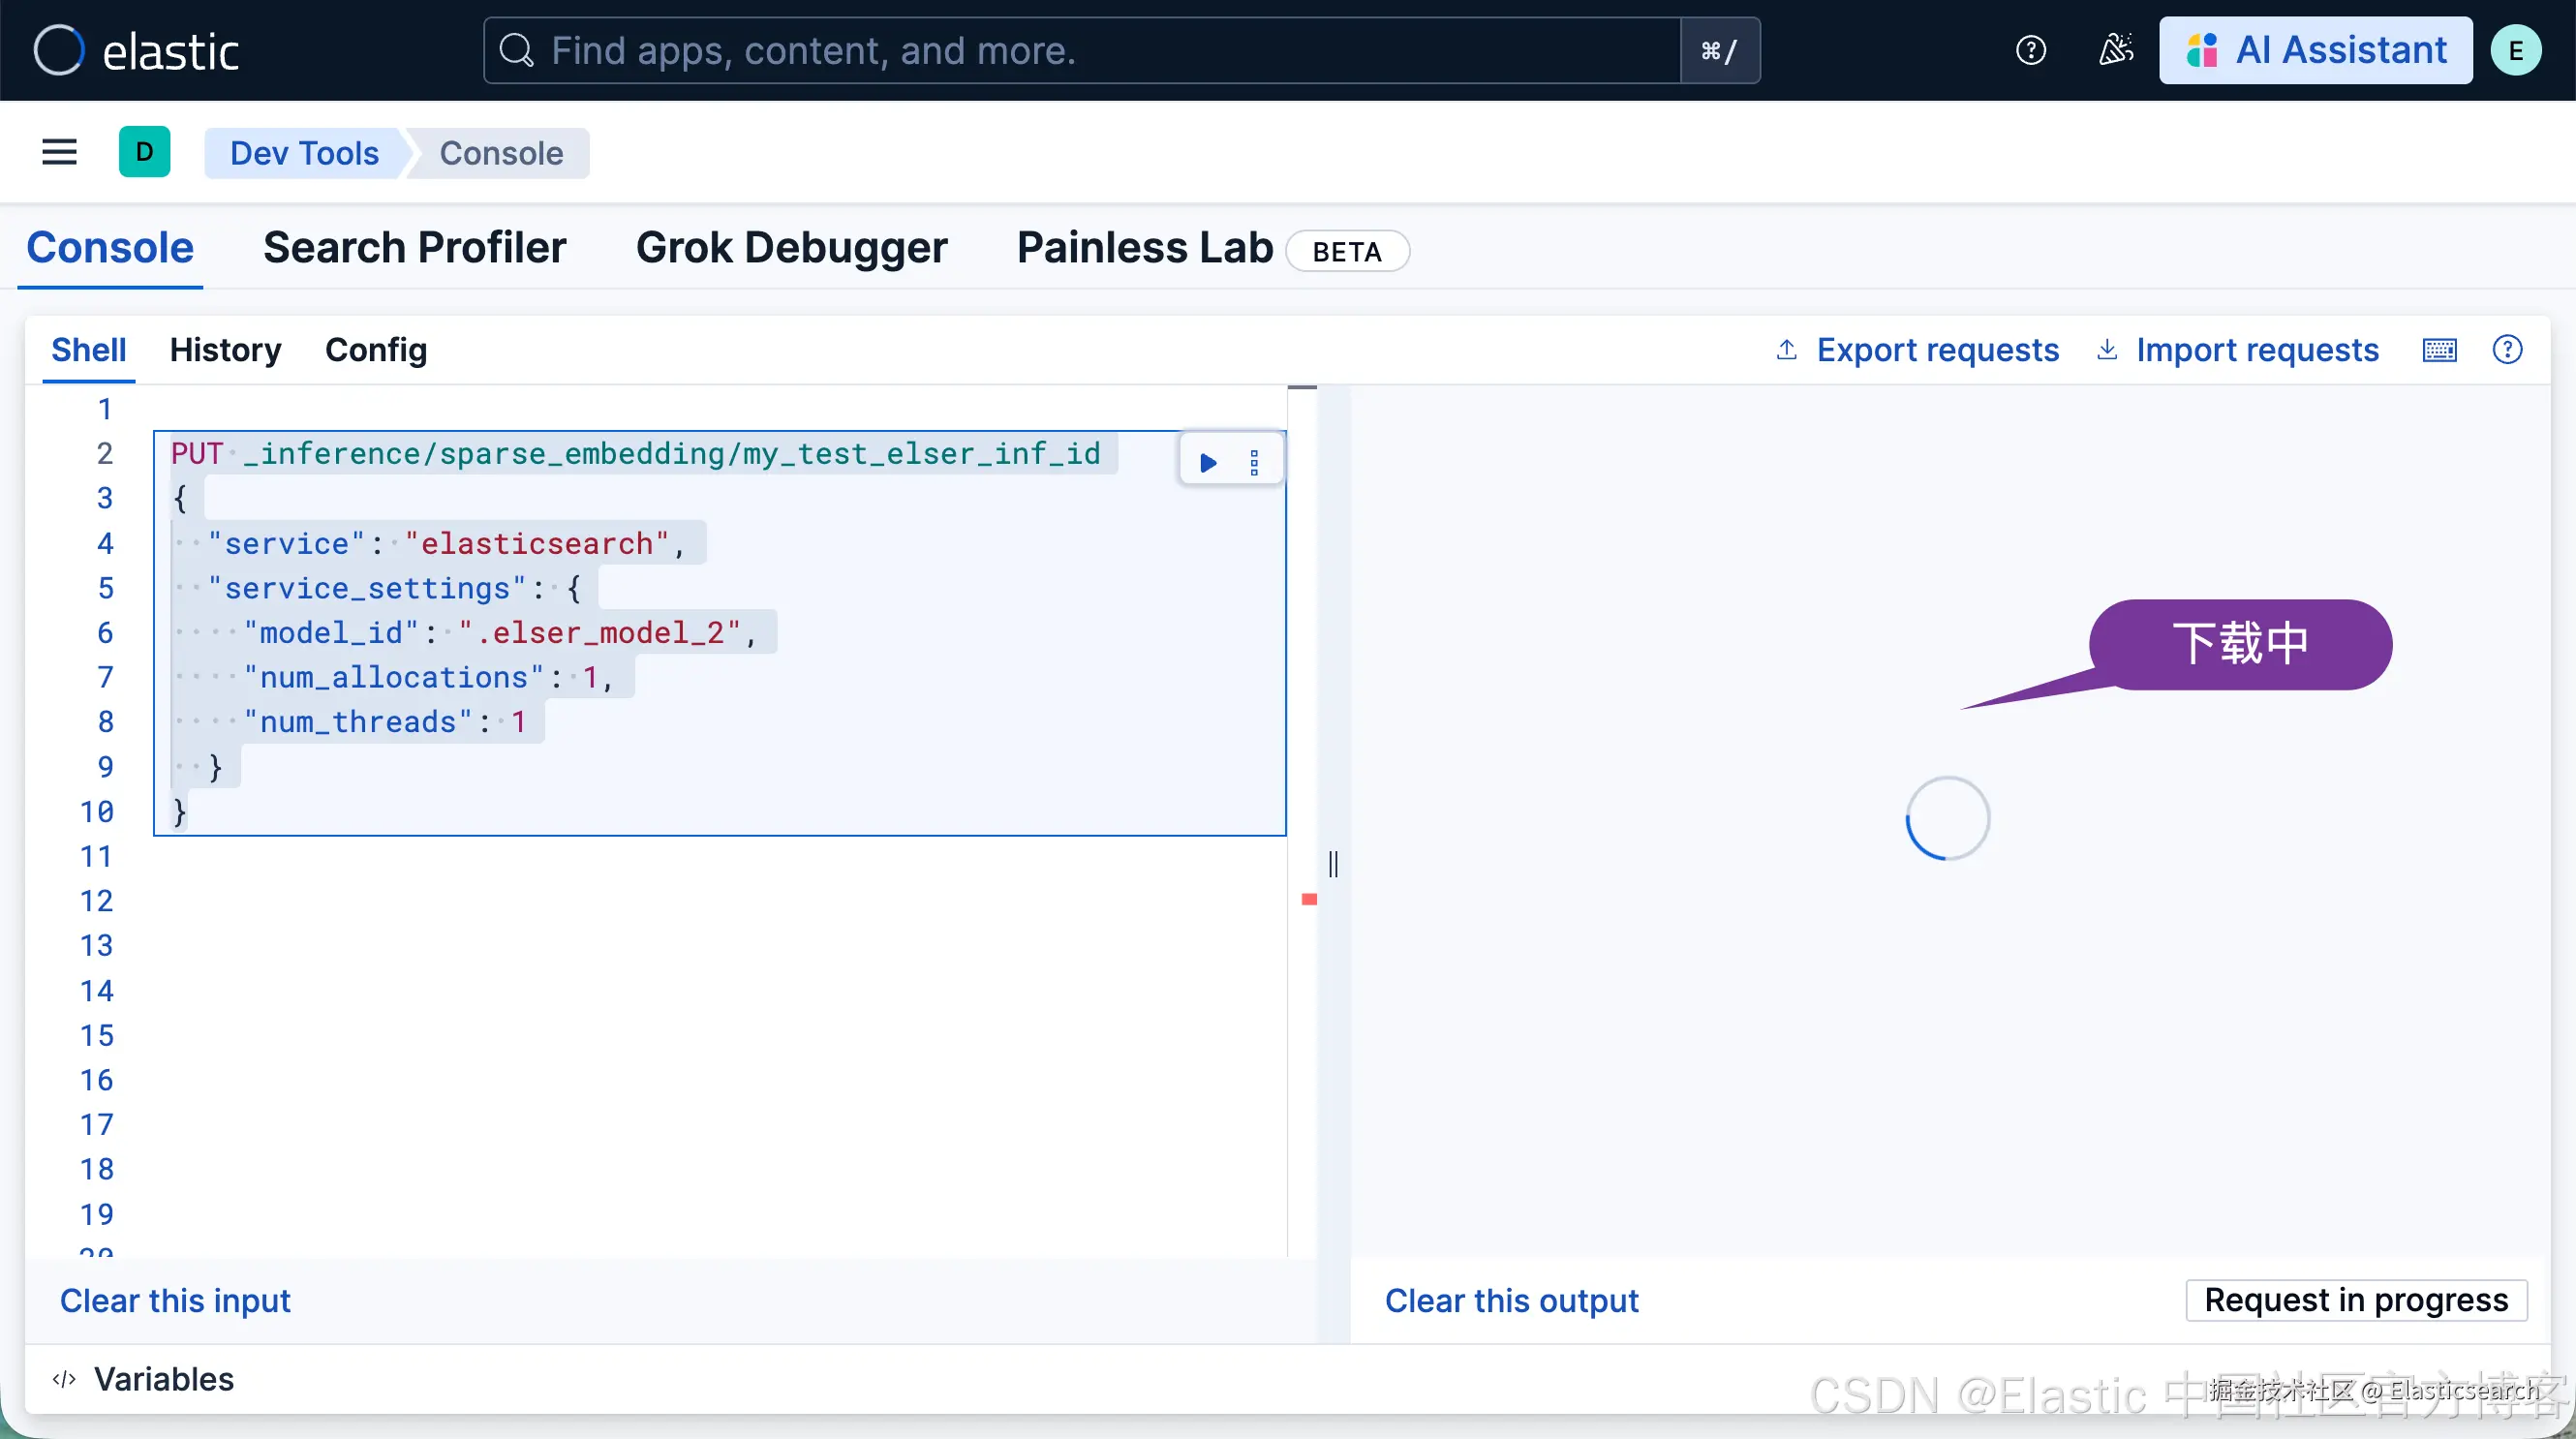
Task: Open the newsfeed celebration icon
Action: [x=2115, y=50]
